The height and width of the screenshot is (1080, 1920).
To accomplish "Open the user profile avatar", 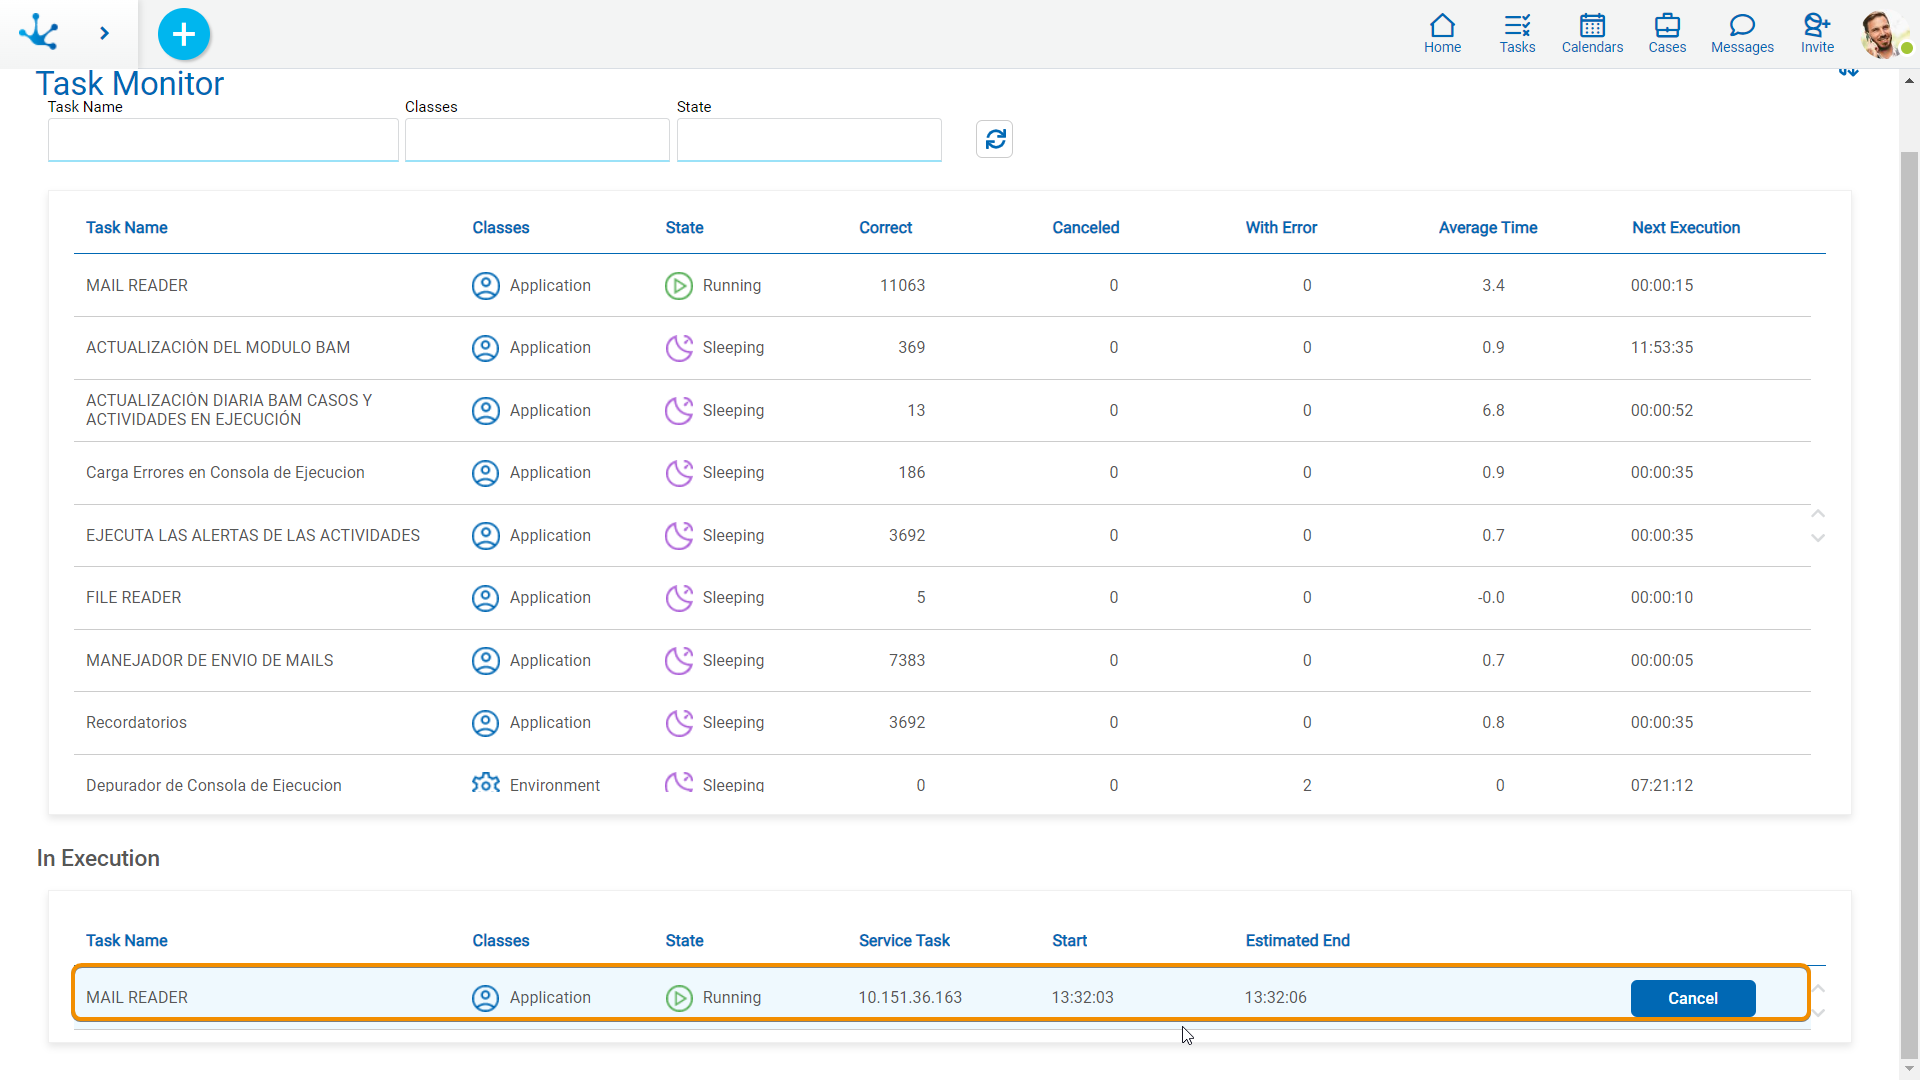I will (x=1882, y=34).
